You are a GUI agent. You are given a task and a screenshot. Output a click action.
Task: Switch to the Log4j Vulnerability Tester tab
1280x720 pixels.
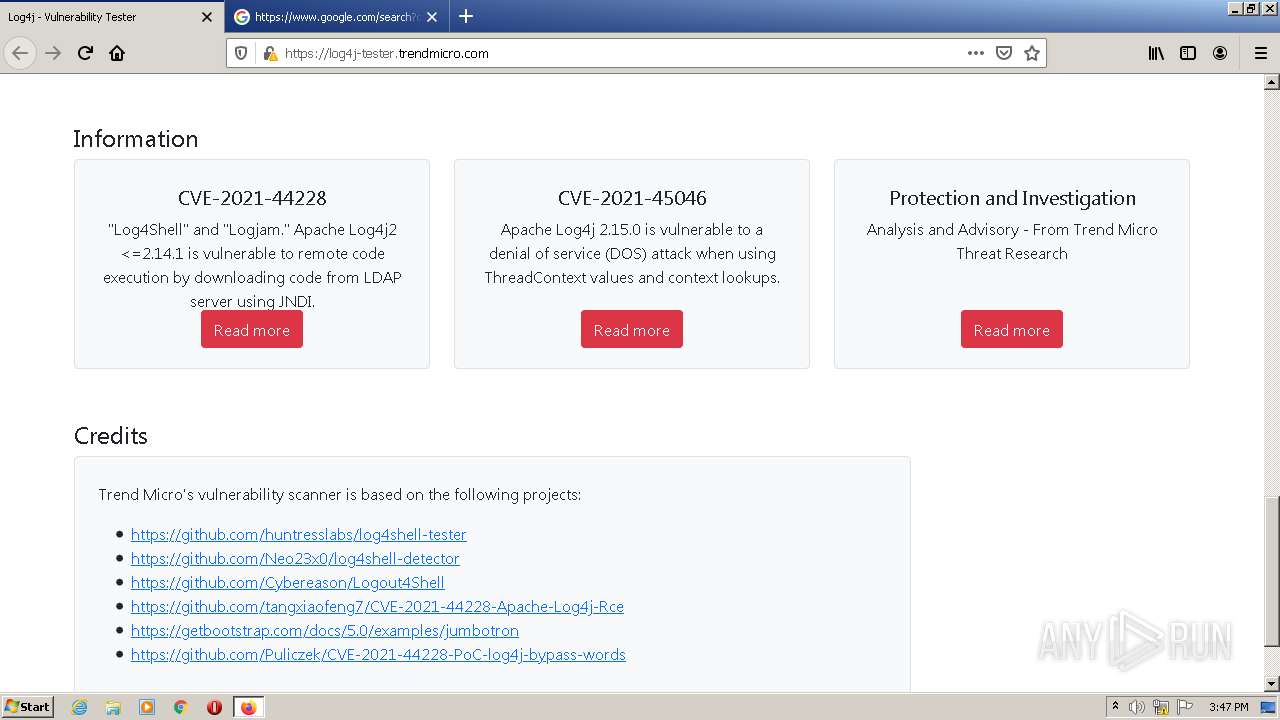[x=112, y=17]
